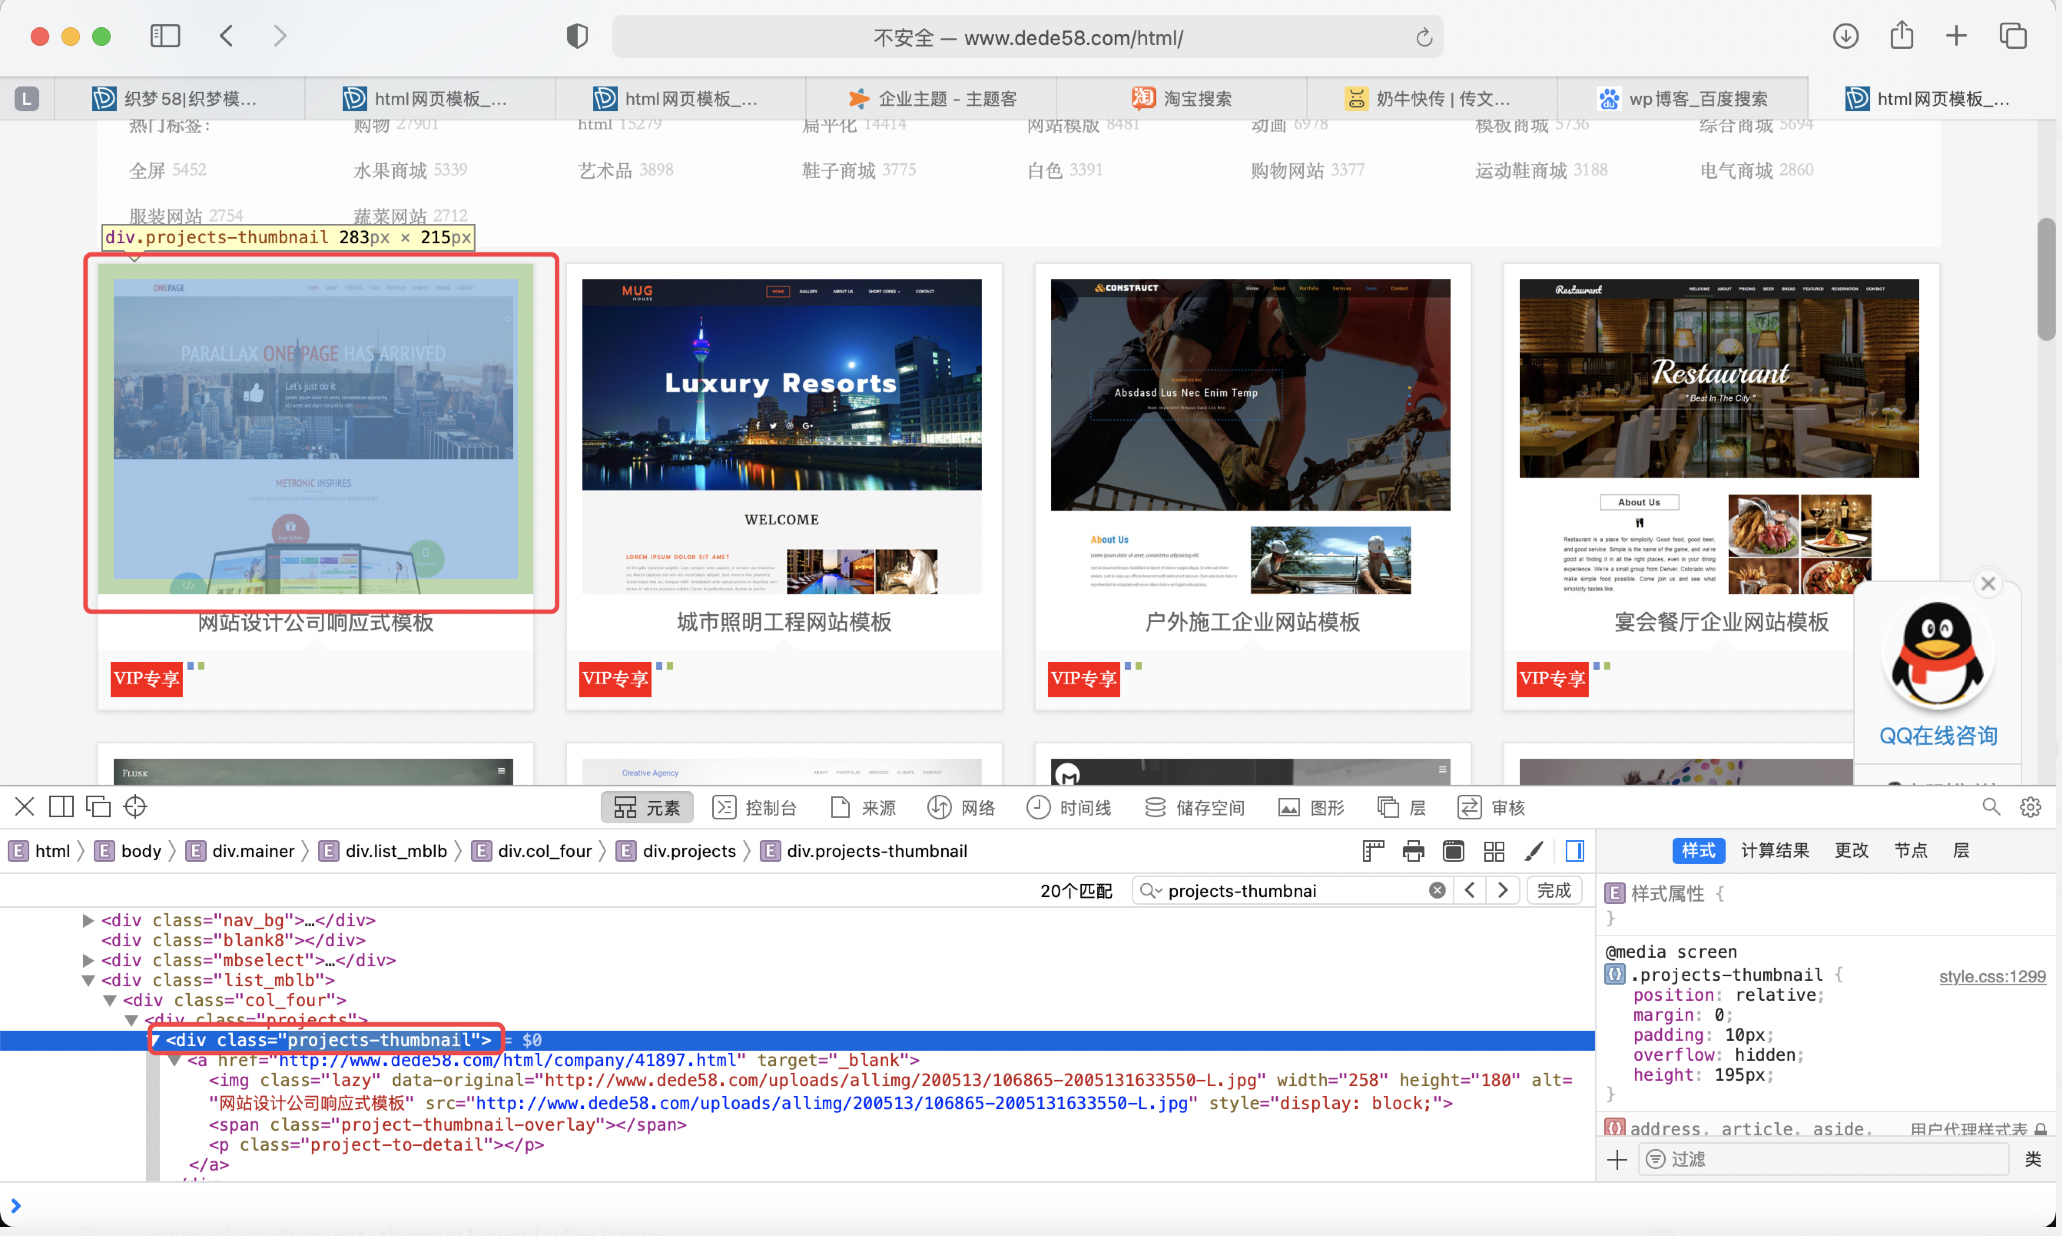Toggle the details sidebar panel

pyautogui.click(x=1574, y=851)
